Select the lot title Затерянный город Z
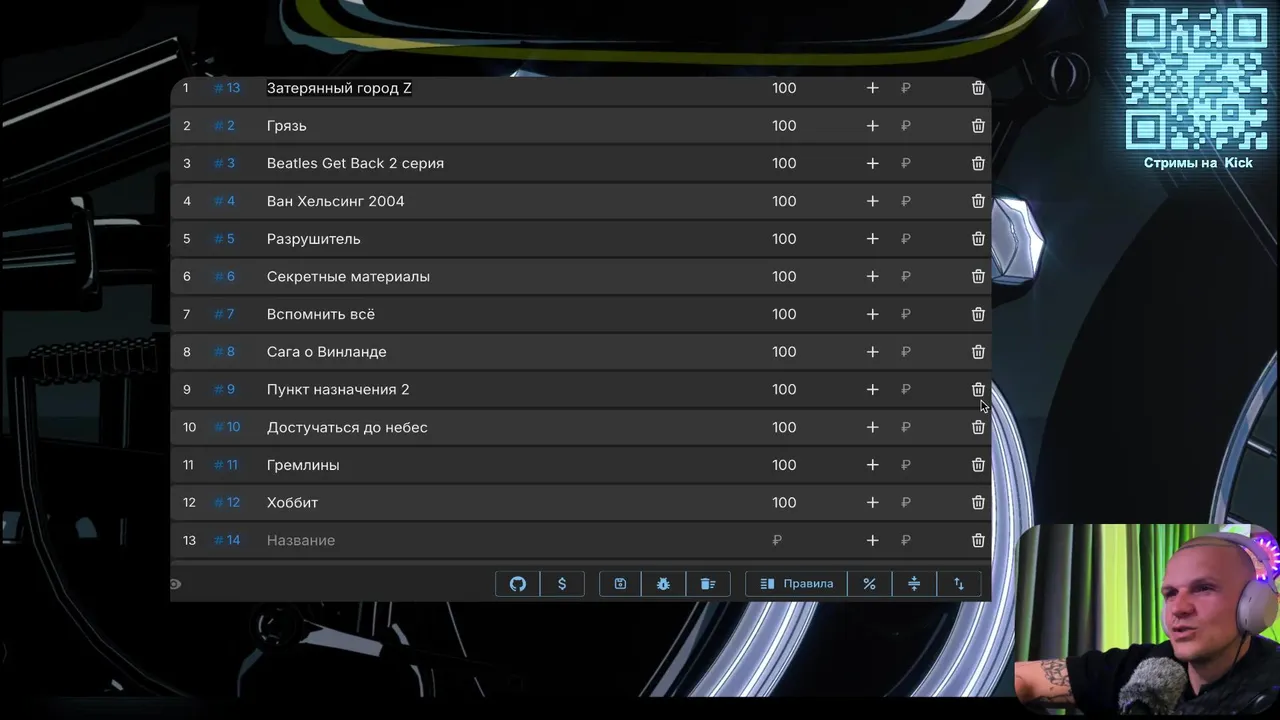The width and height of the screenshot is (1280, 720). tap(339, 88)
